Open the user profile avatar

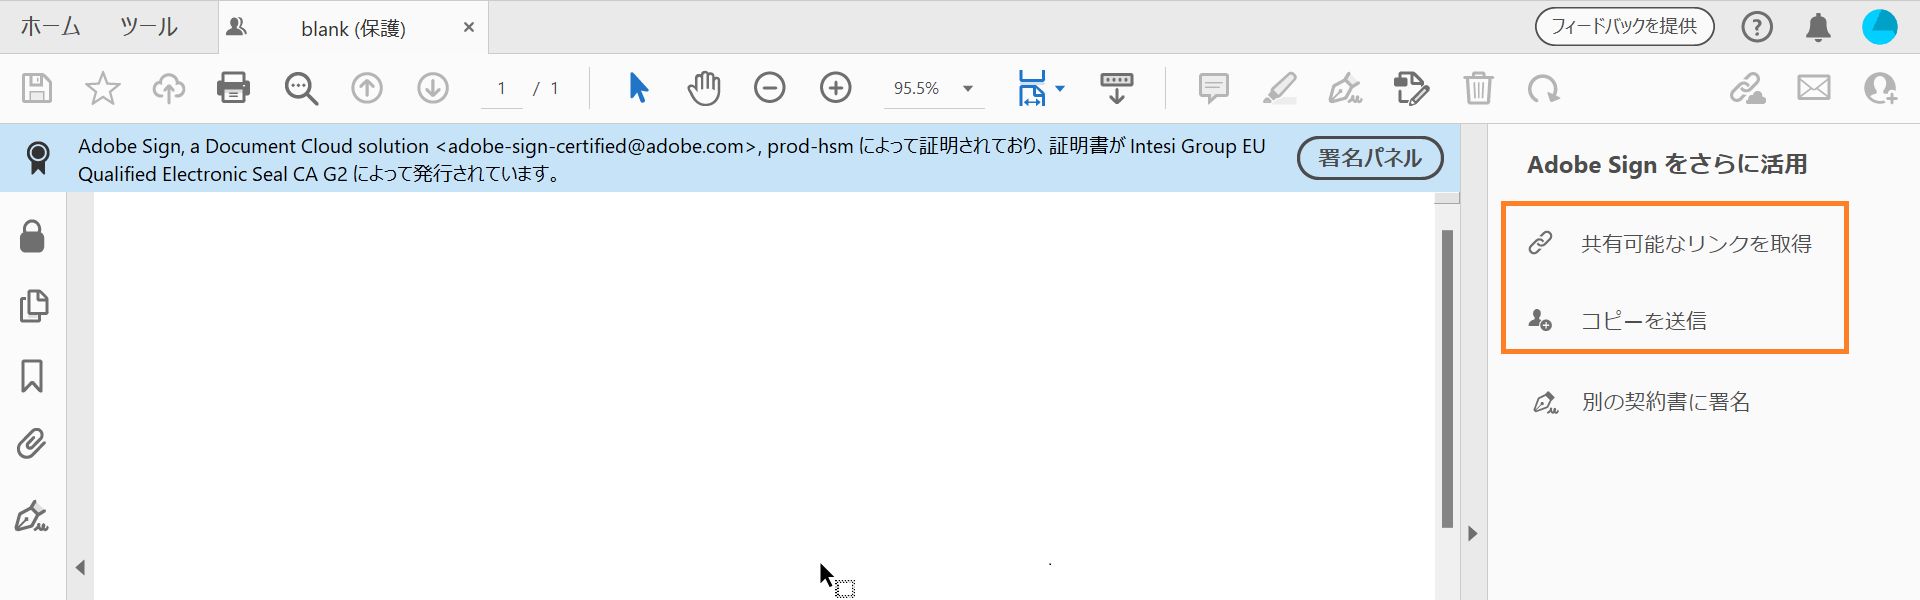click(1879, 27)
